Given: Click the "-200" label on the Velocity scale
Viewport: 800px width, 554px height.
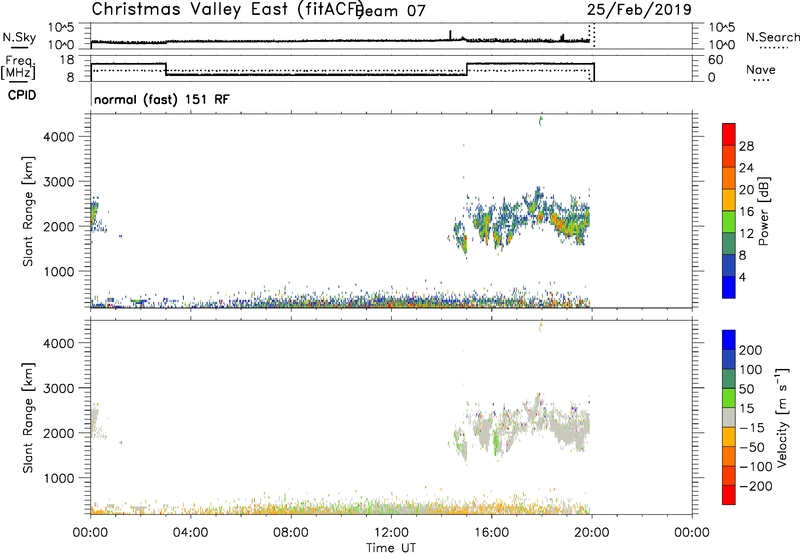Looking at the screenshot, I should [x=756, y=487].
